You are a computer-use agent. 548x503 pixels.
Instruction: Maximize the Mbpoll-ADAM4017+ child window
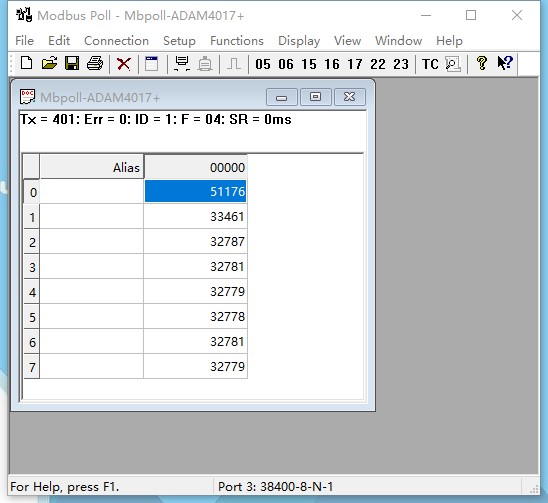point(315,97)
